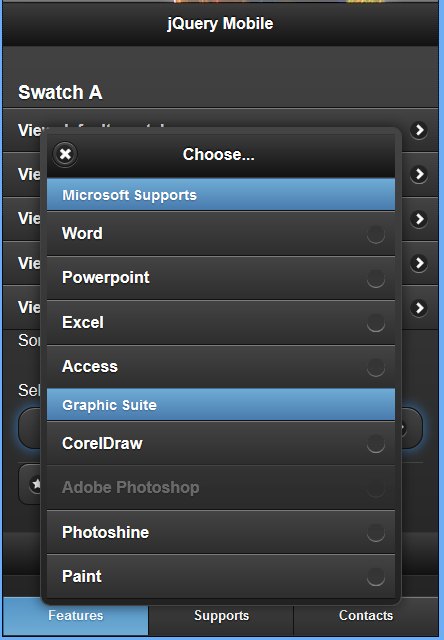The height and width of the screenshot is (640, 444).
Task: Switch to the Features tab
Action: coord(76,616)
